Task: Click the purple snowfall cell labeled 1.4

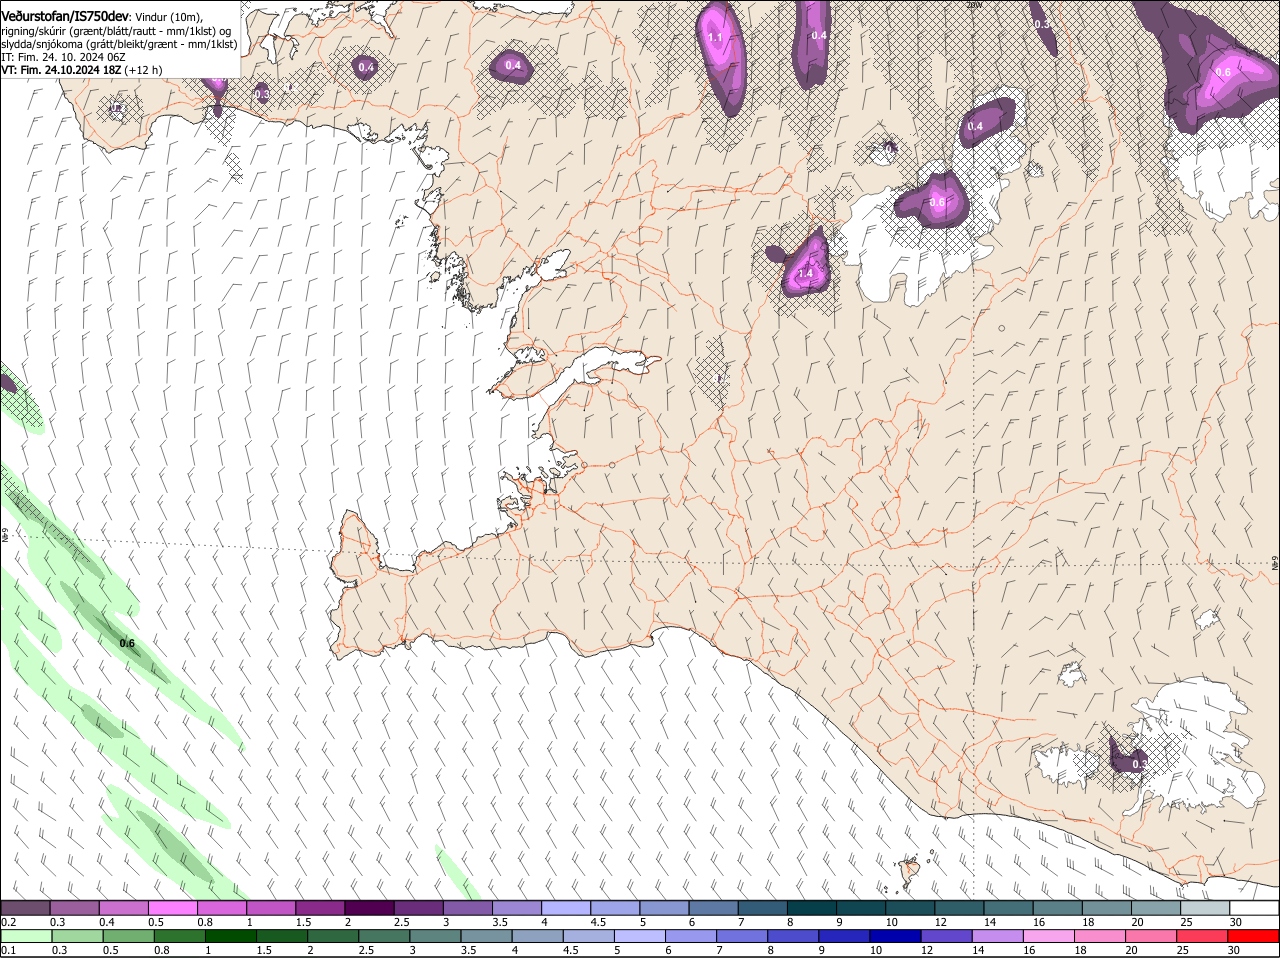Action: click(x=806, y=265)
